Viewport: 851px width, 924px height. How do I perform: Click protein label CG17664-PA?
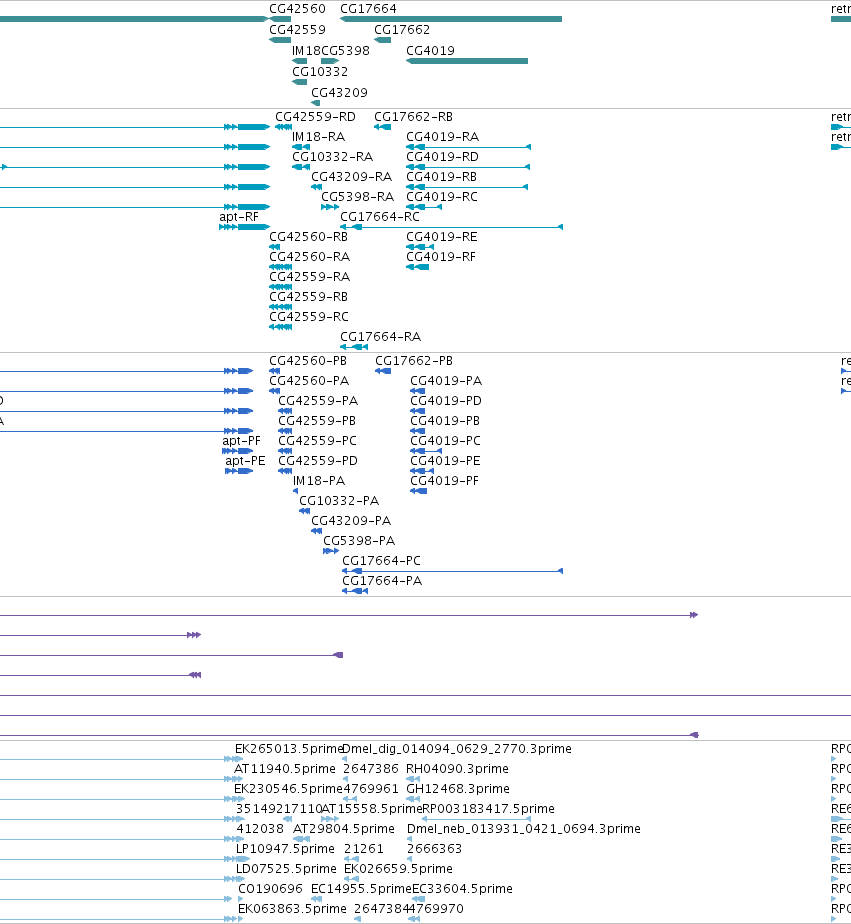pos(382,581)
